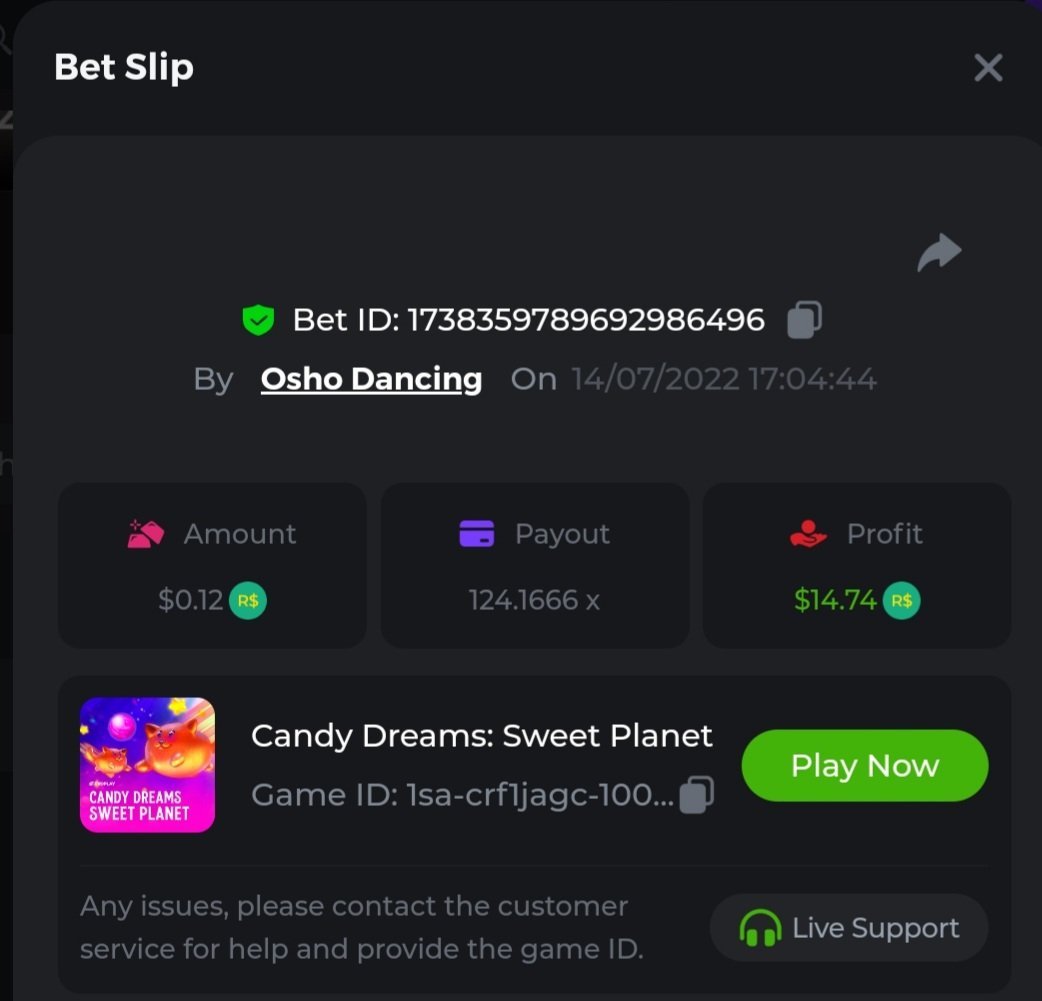Click the truncated Game ID text
This screenshot has height=1001, width=1042.
(463, 795)
